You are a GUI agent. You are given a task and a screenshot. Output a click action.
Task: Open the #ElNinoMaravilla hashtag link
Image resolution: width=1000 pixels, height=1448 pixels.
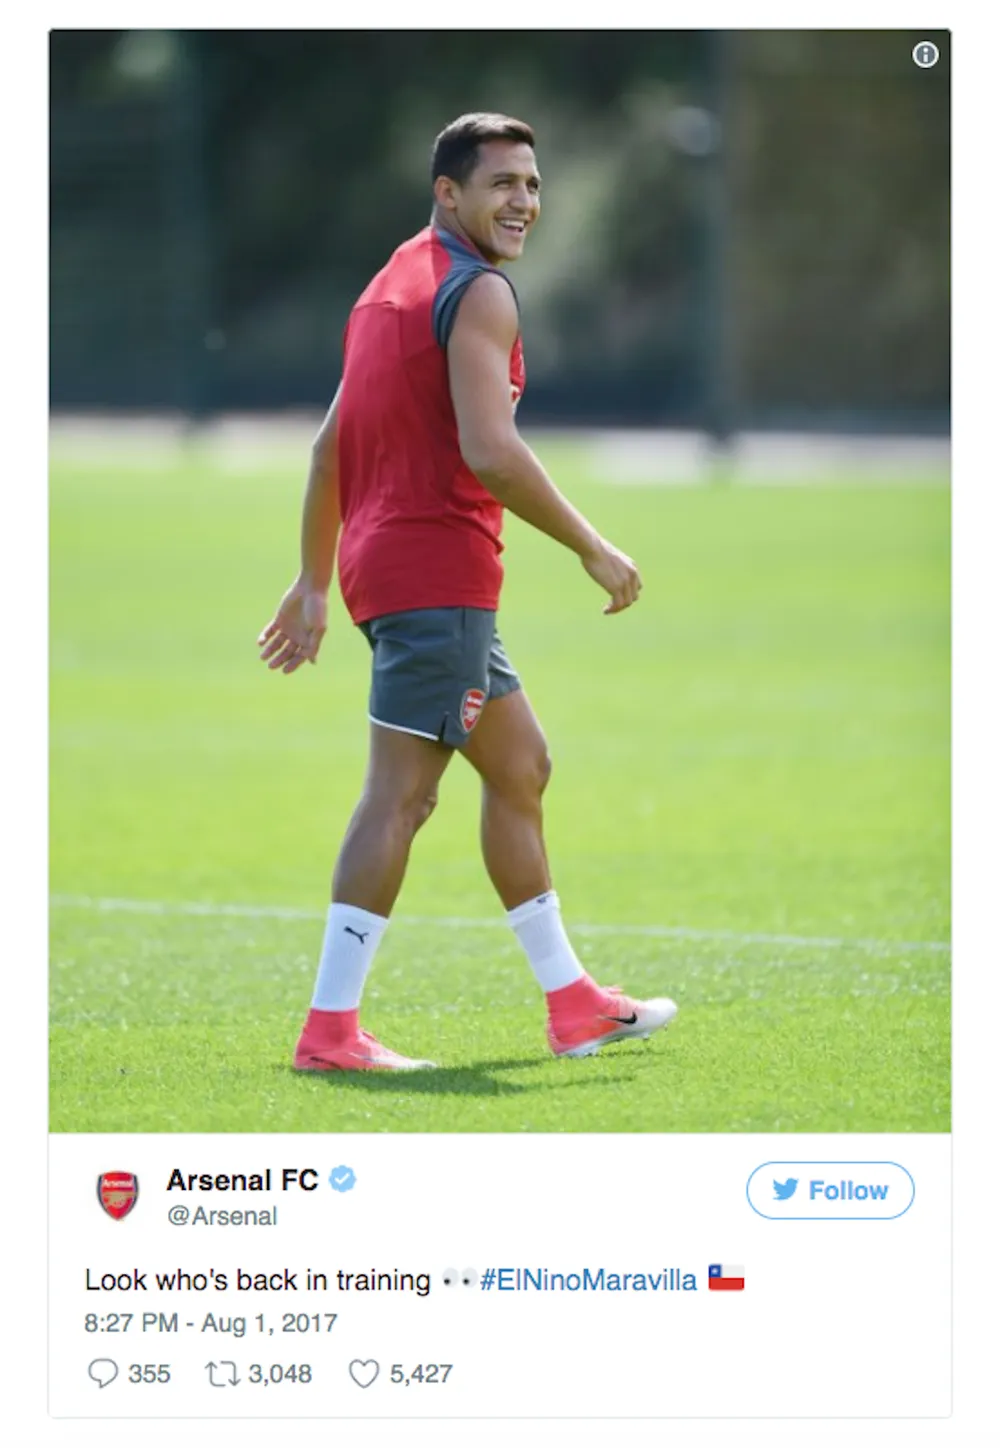588,1280
